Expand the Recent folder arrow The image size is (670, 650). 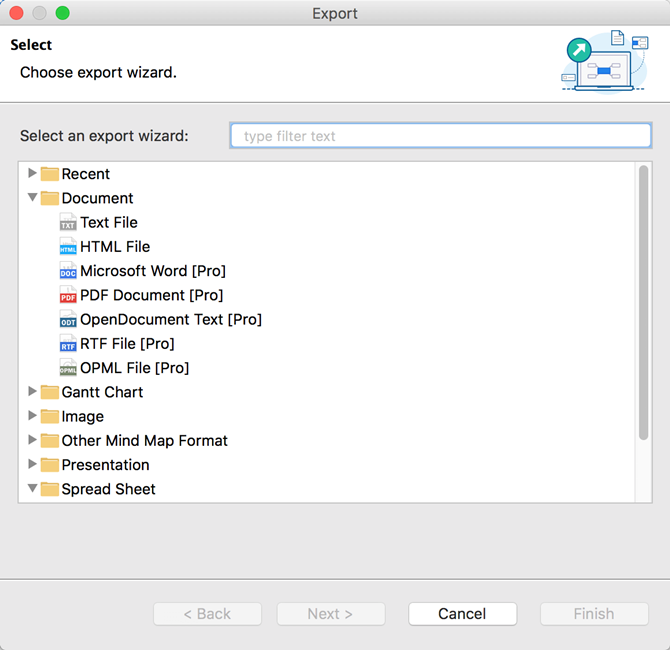tap(33, 174)
